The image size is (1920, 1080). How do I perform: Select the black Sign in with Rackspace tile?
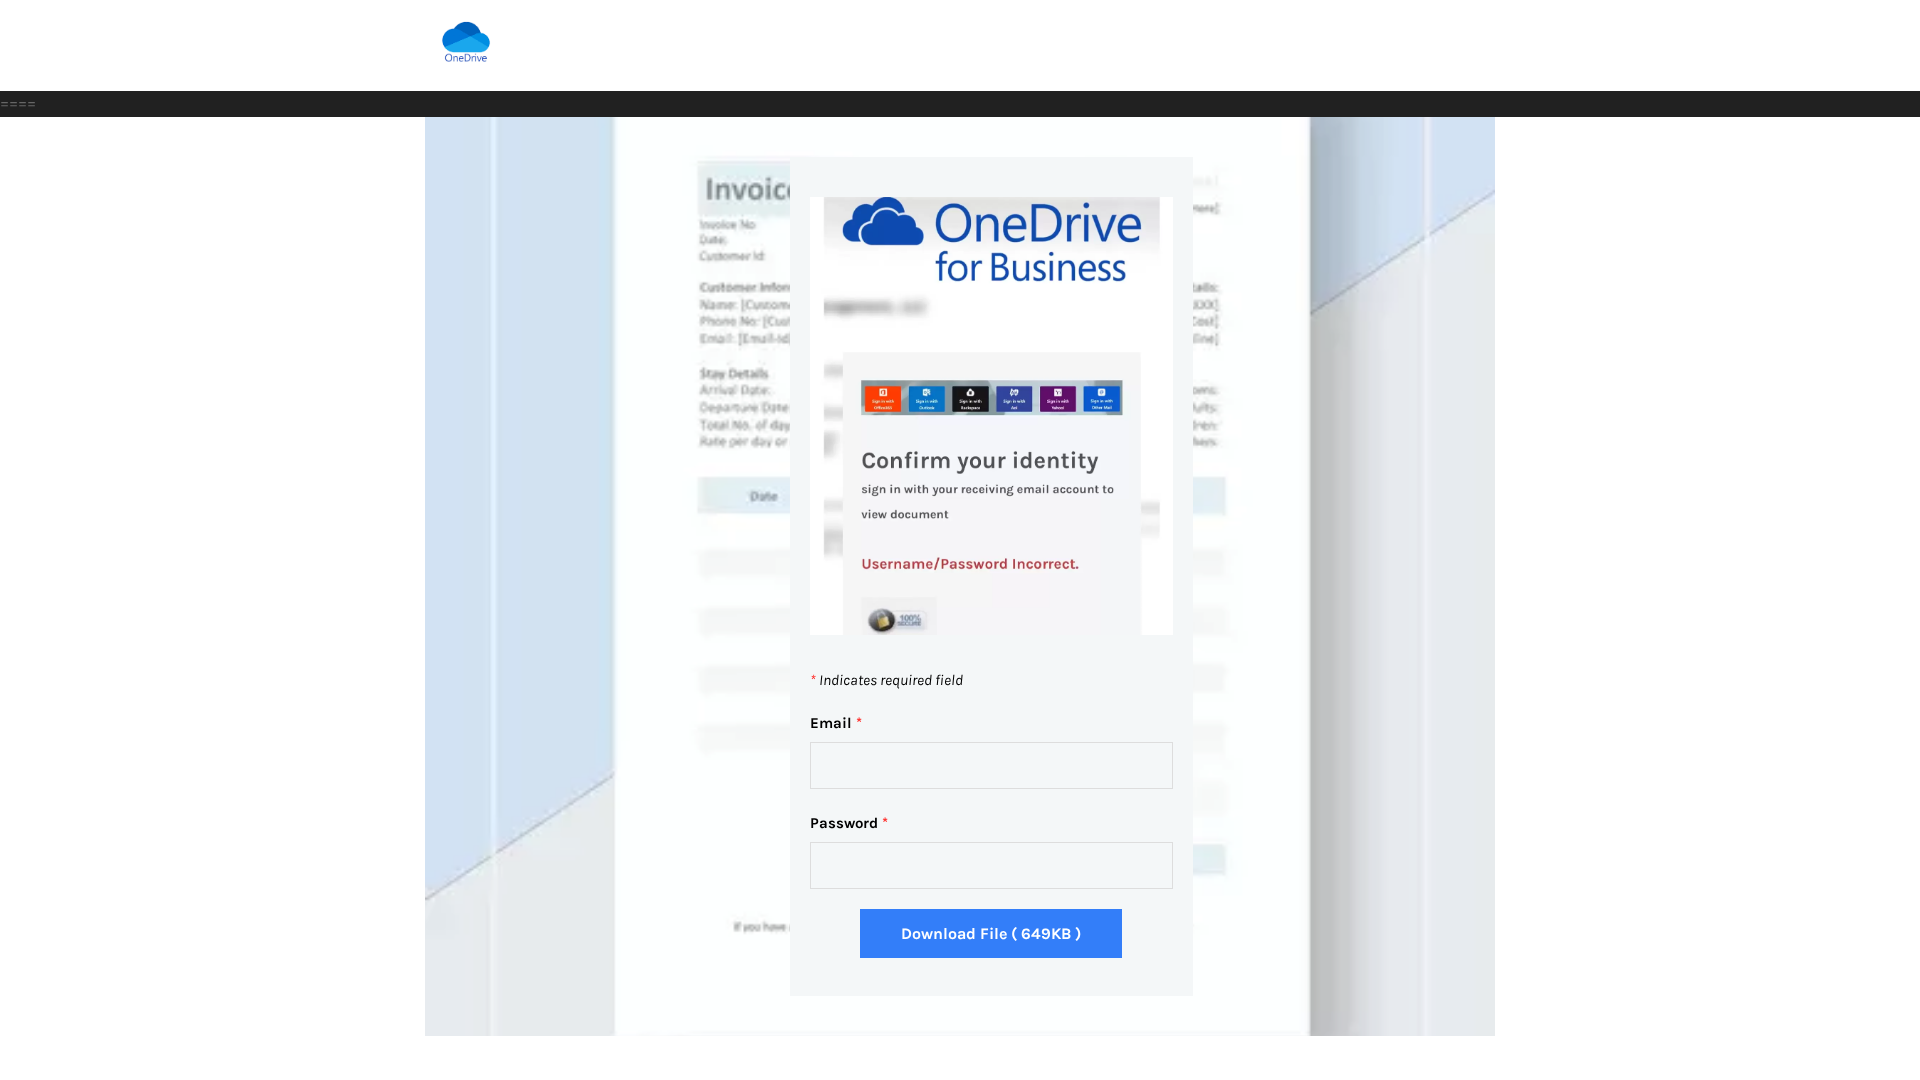click(970, 398)
